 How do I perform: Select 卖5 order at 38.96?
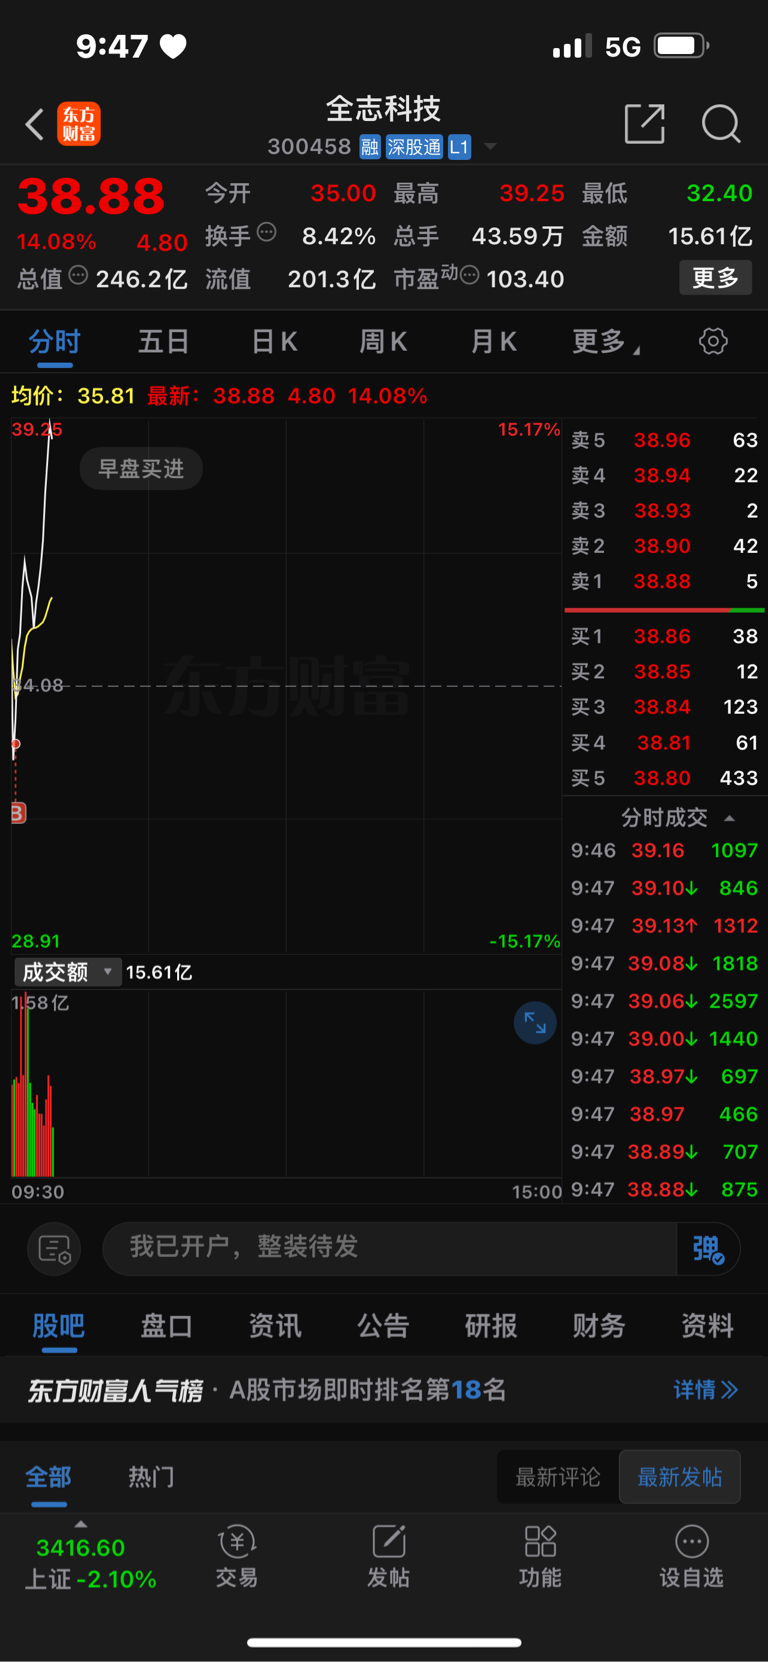664,440
